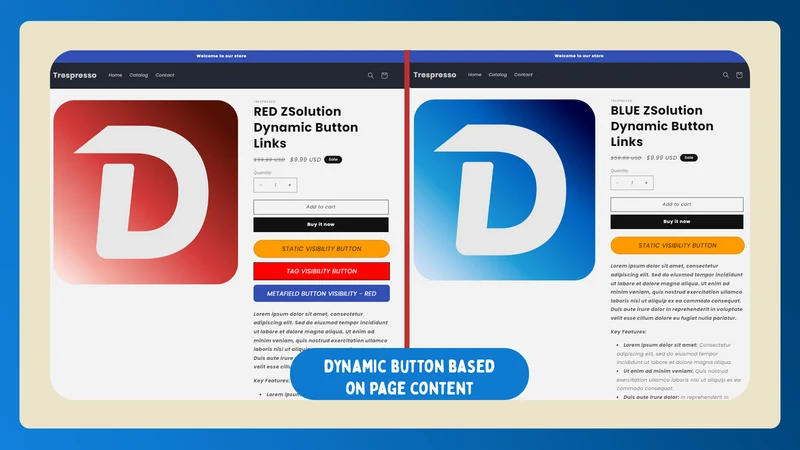Click the Sale badge on the RED product
Screen dimensions: 800x450
tap(333, 159)
